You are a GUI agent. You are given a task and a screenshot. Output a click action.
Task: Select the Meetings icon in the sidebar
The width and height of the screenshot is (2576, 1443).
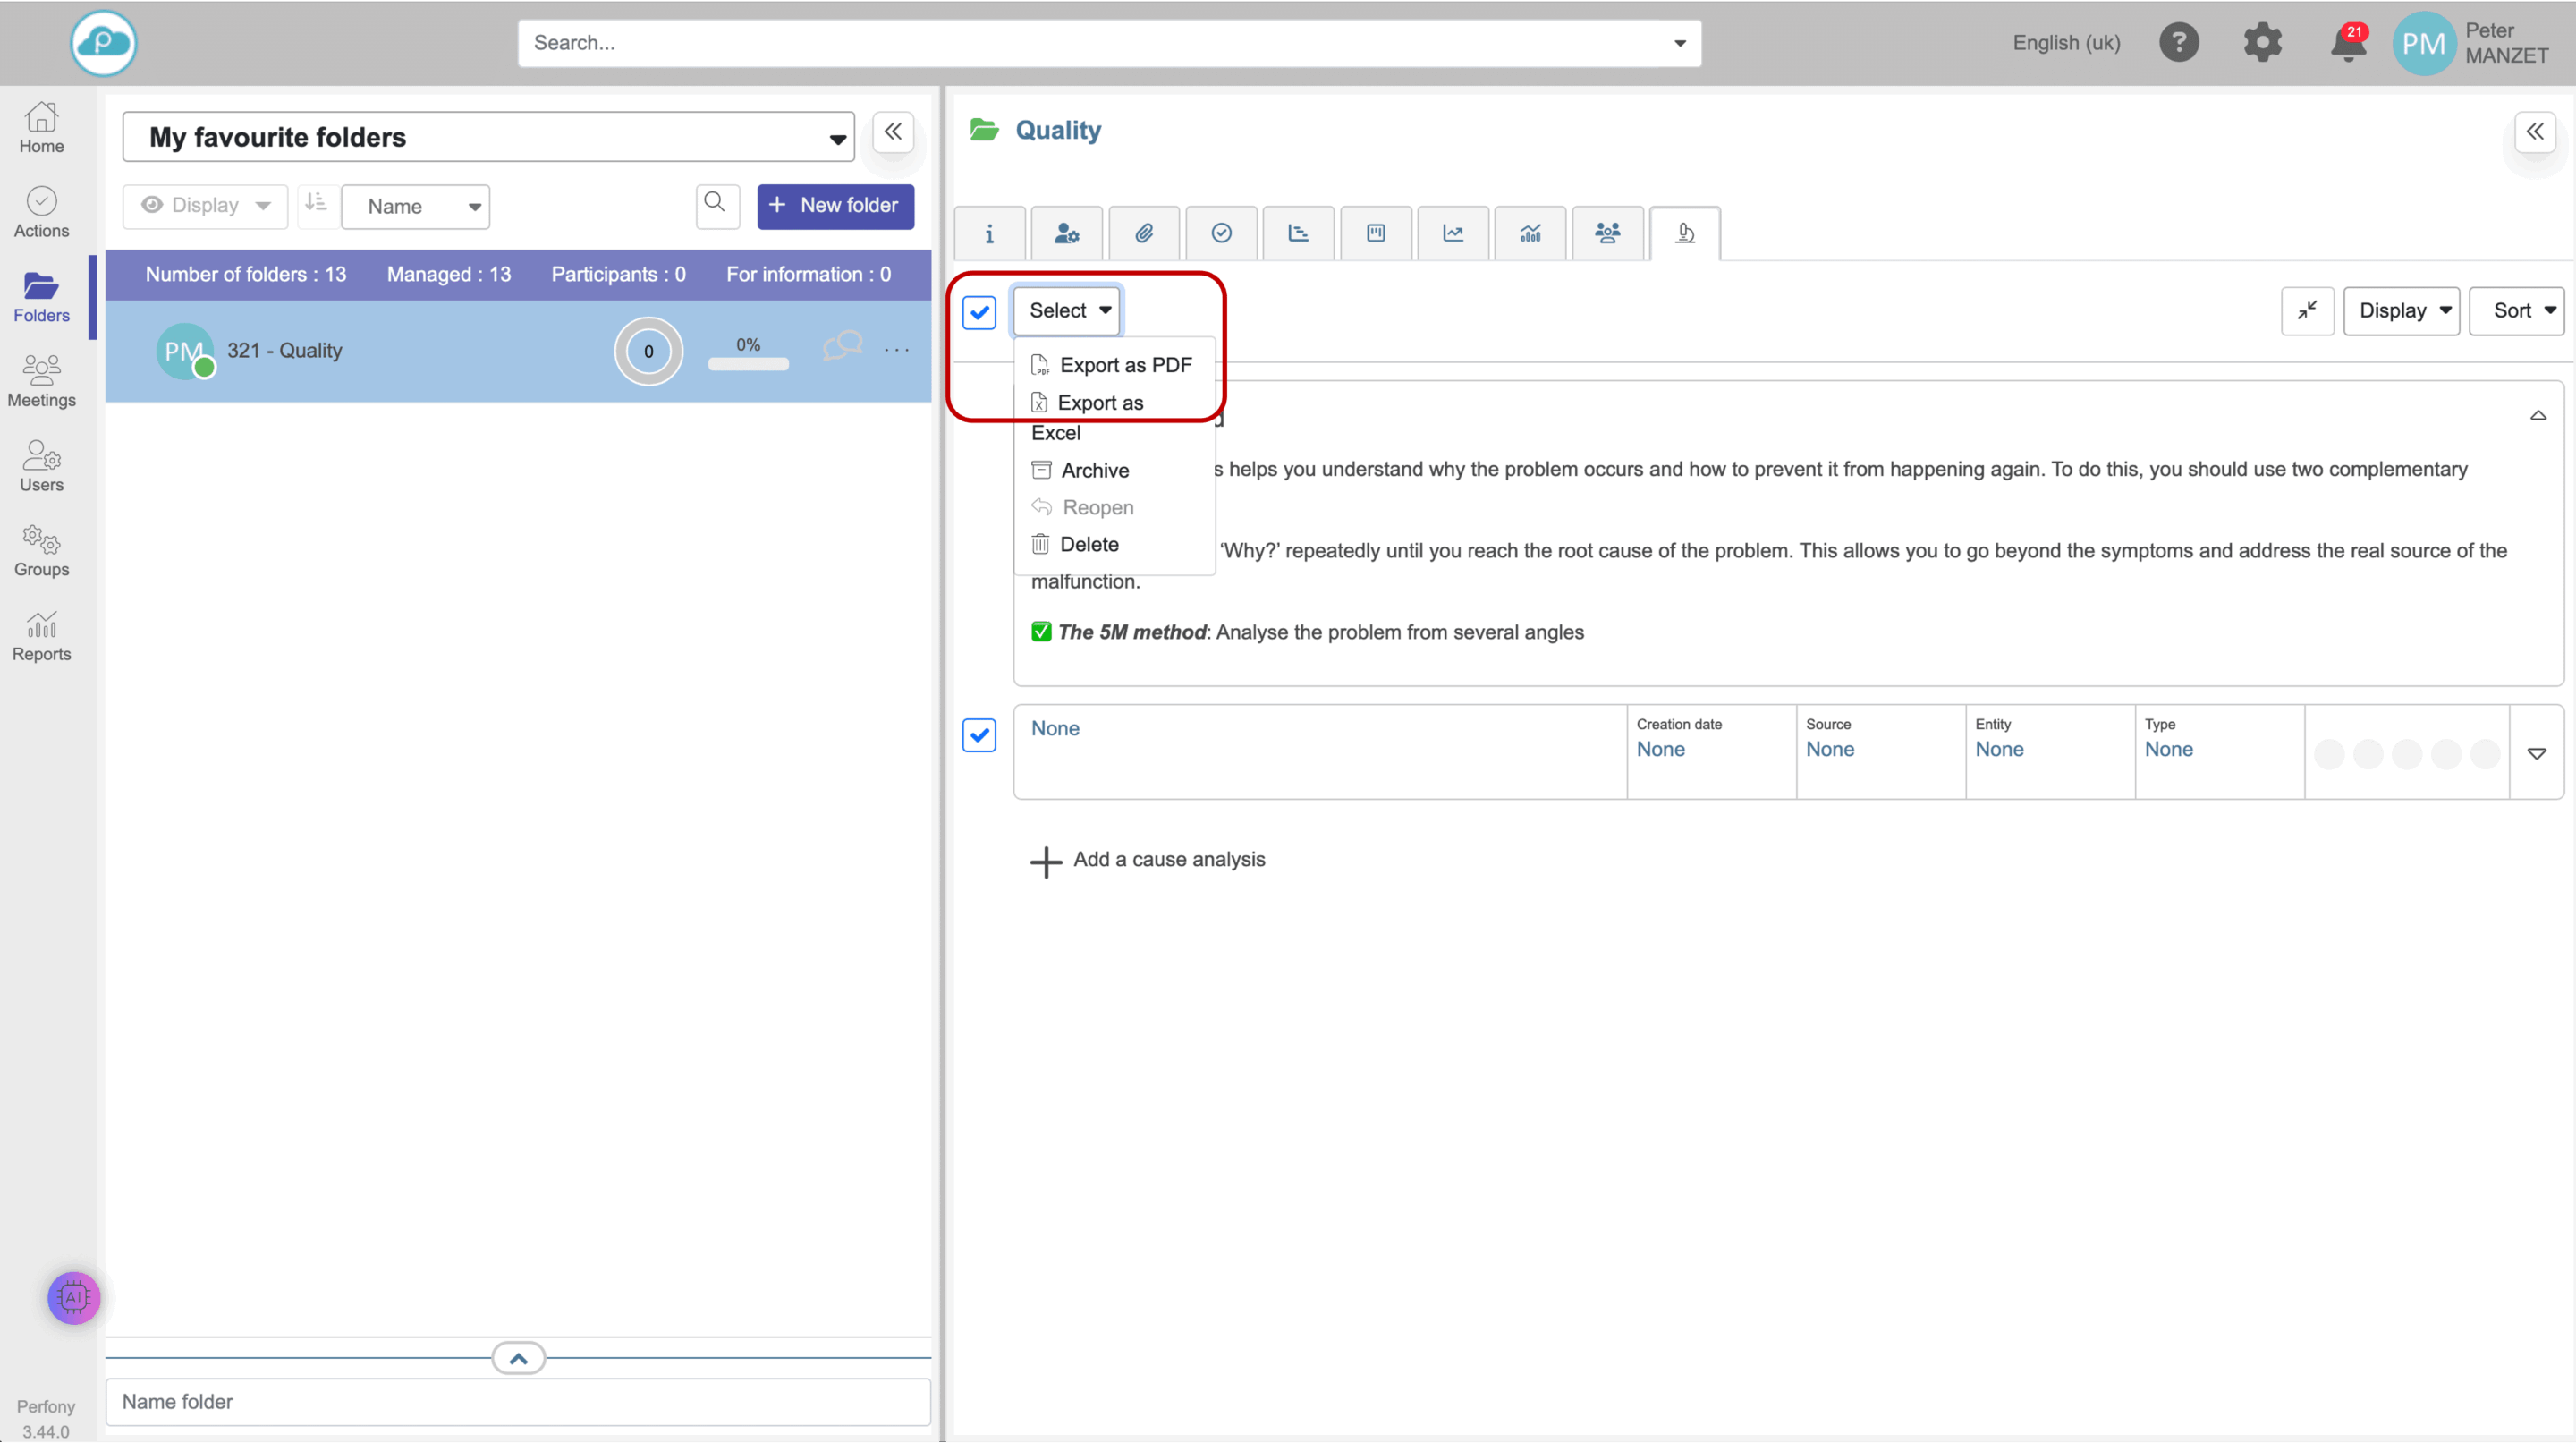tap(41, 381)
